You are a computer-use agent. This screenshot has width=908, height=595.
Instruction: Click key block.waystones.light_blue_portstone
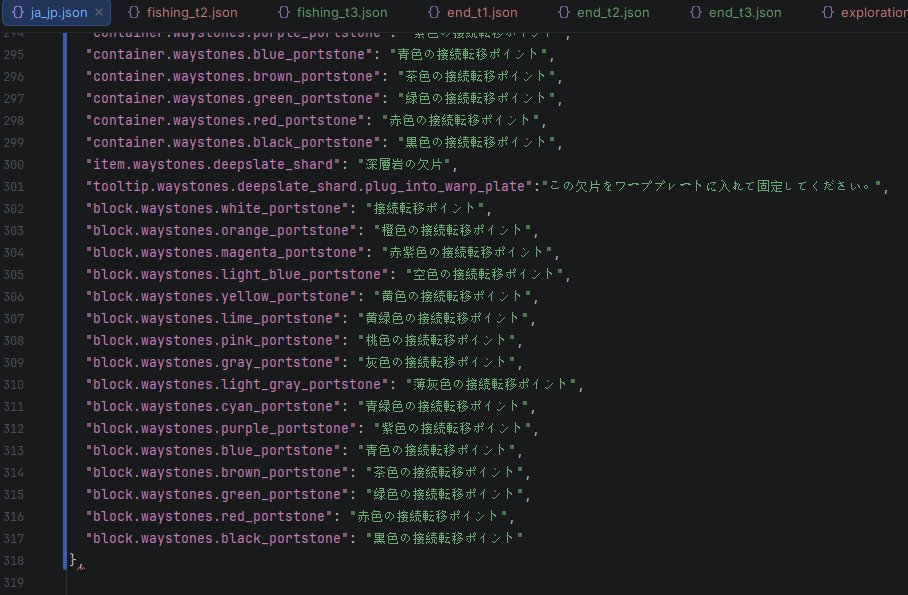point(237,275)
